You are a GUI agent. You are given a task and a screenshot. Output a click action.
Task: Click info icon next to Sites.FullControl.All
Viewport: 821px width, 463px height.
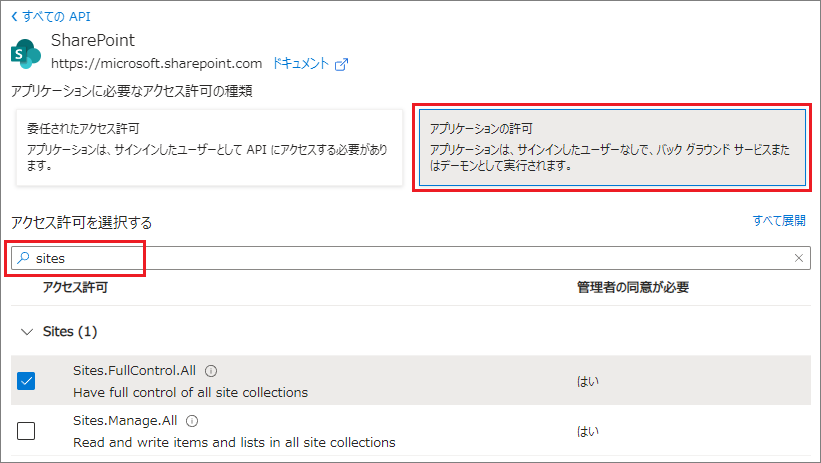coord(211,371)
